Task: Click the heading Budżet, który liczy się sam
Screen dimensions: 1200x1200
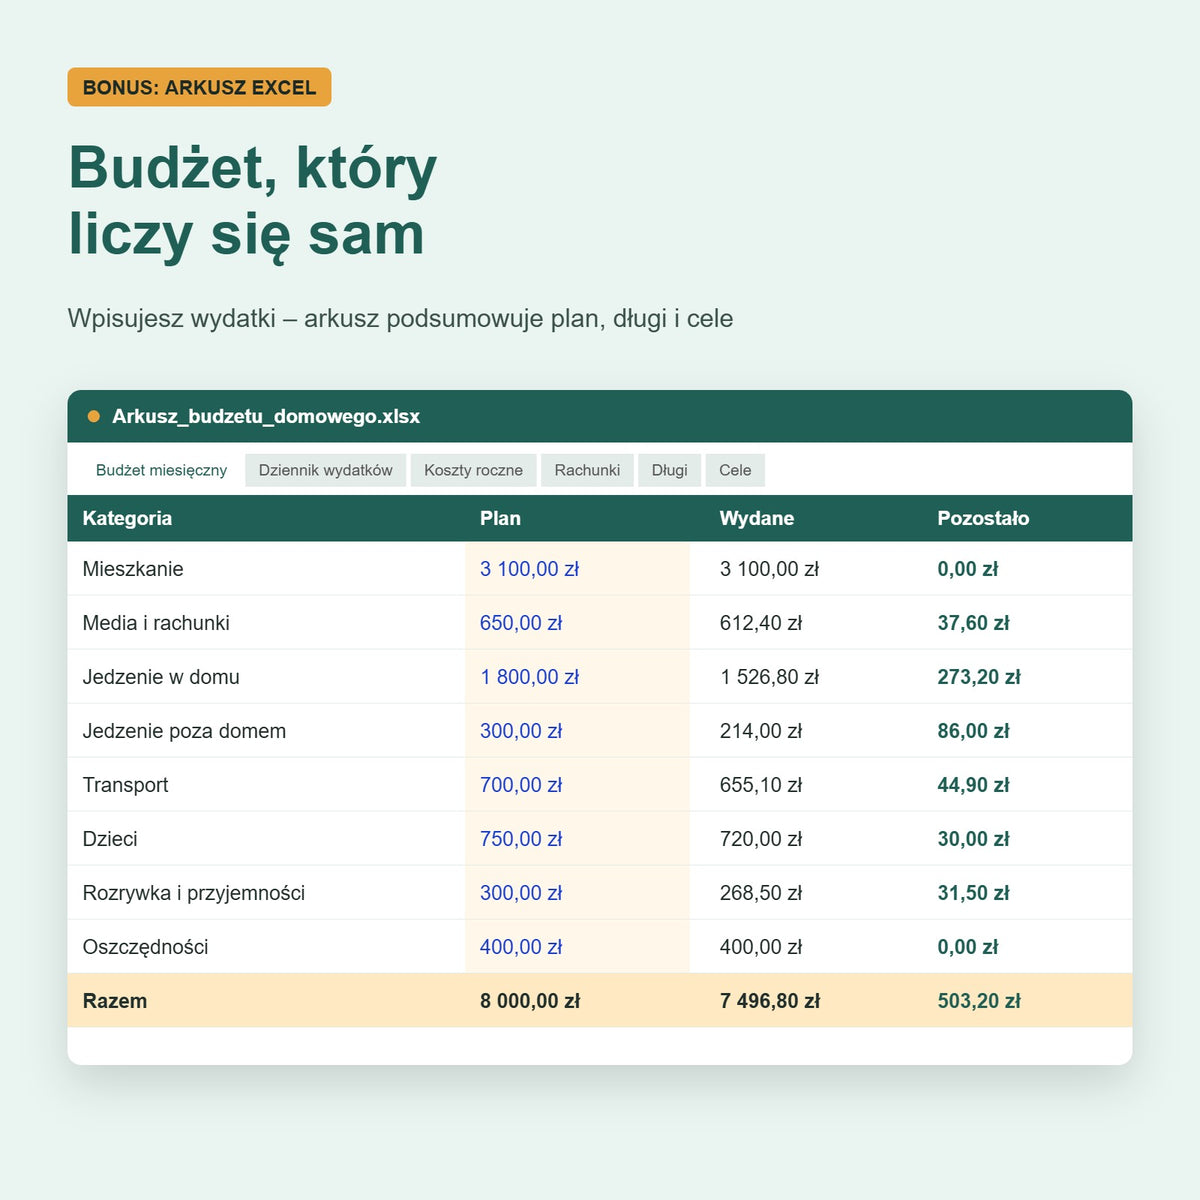Action: pos(252,201)
